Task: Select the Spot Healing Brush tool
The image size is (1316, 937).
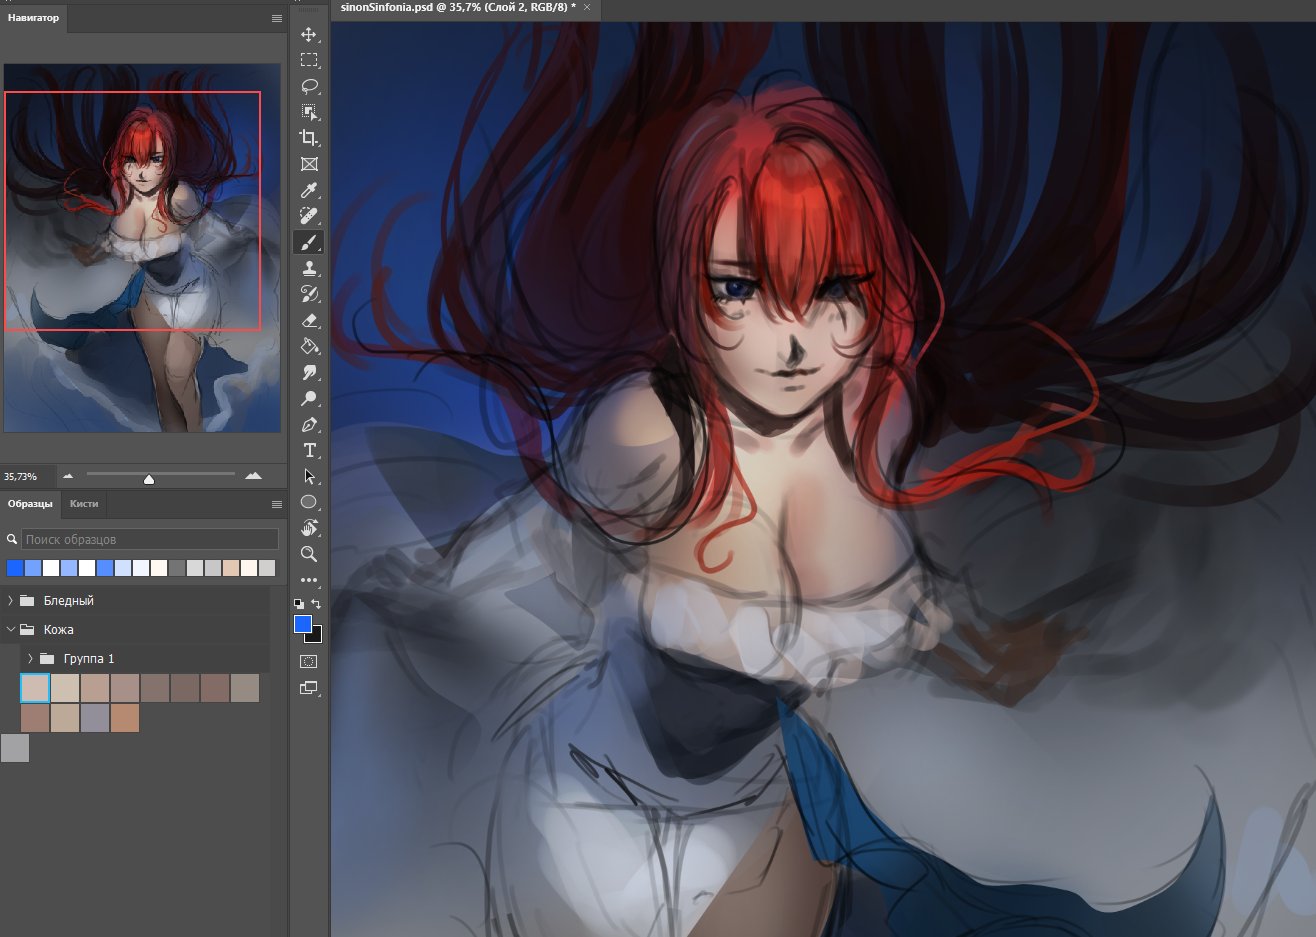Action: pos(309,216)
